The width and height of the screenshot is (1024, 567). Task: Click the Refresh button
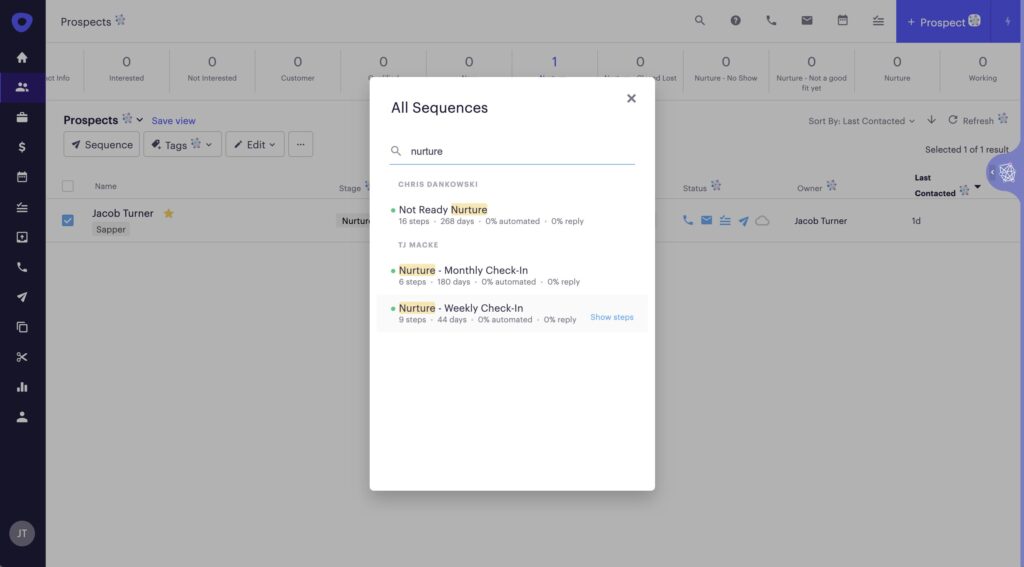971,120
